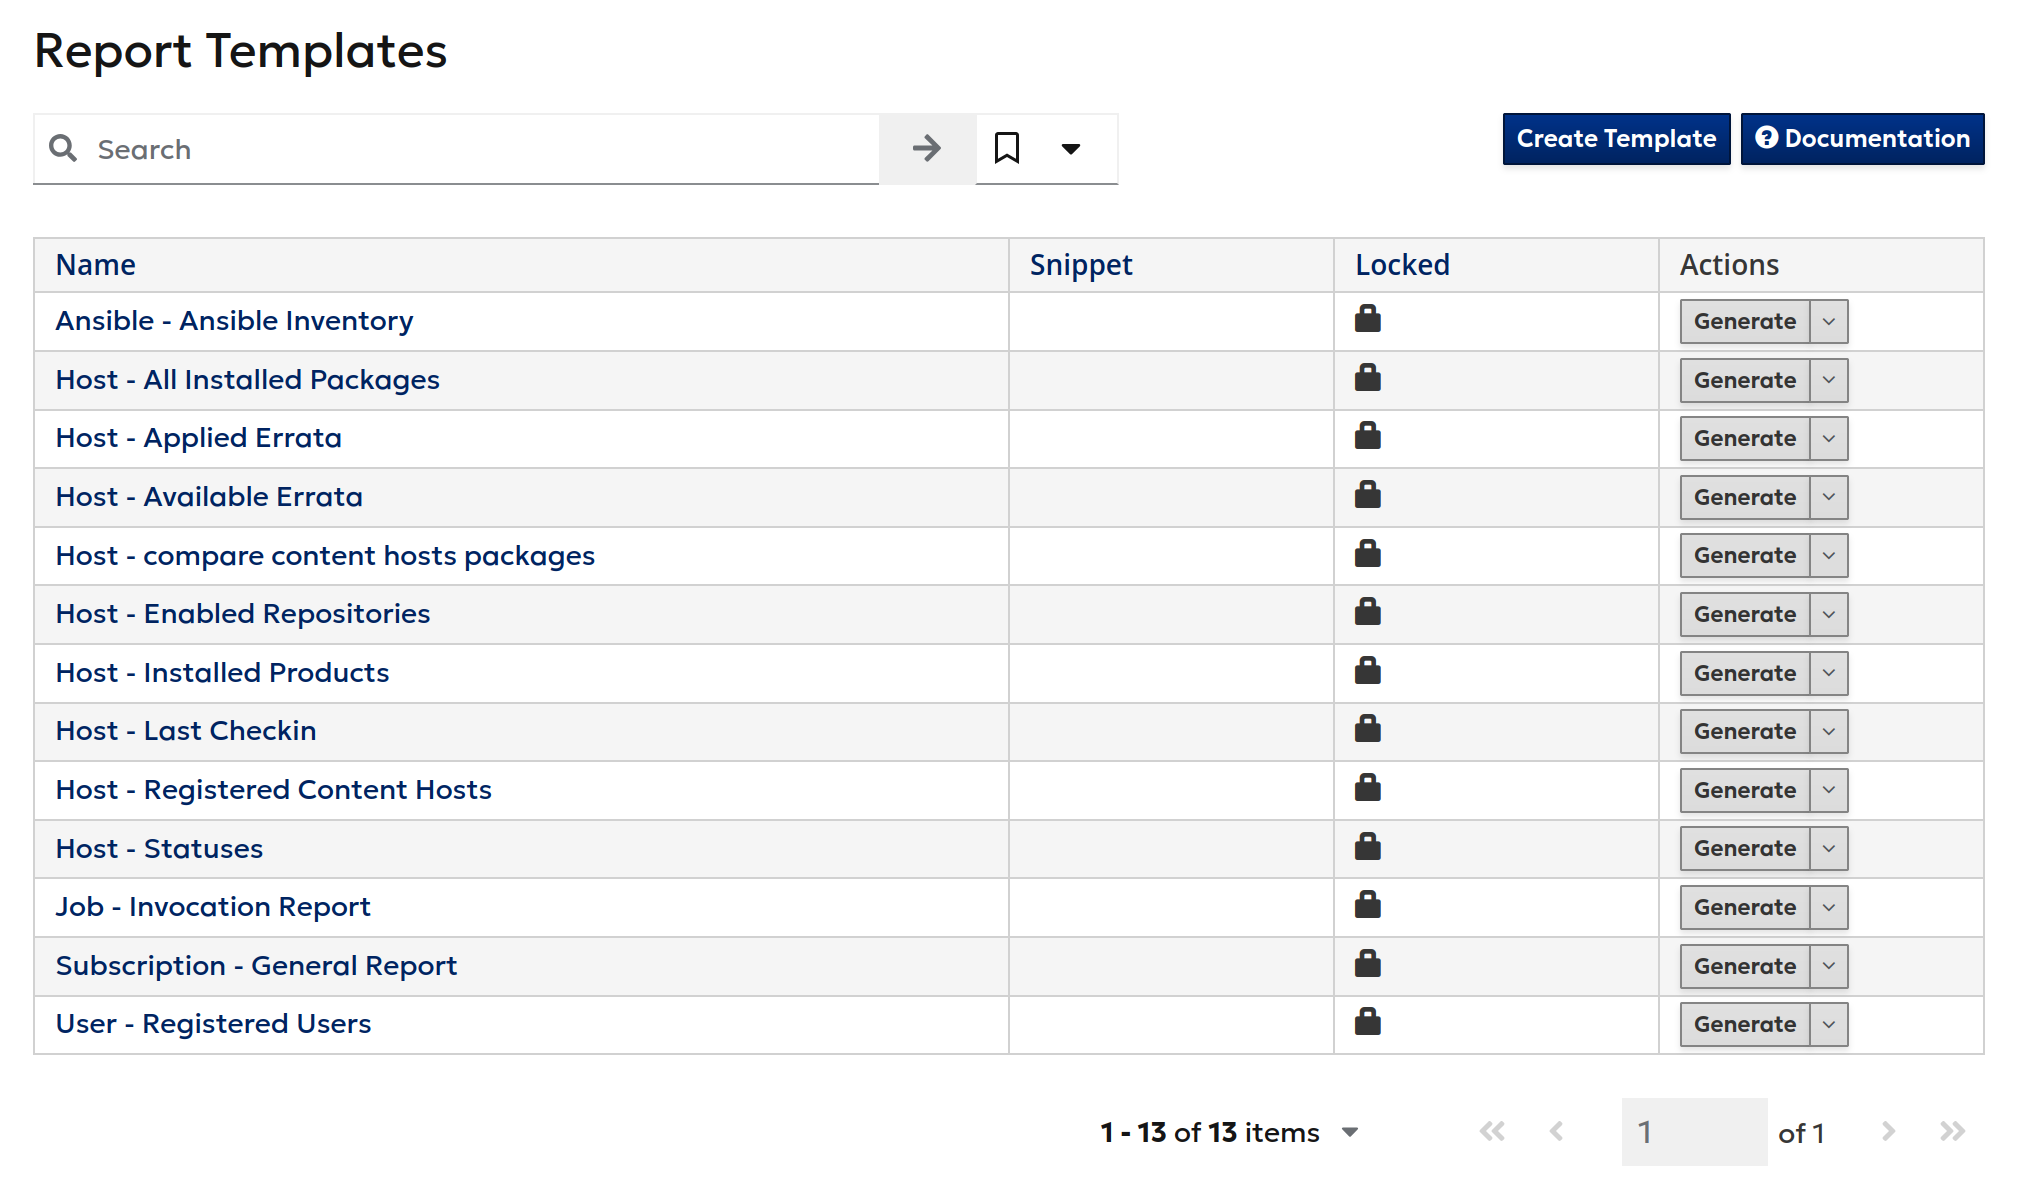Expand the Generate dropdown for Host - Applied Errata

[1827, 438]
